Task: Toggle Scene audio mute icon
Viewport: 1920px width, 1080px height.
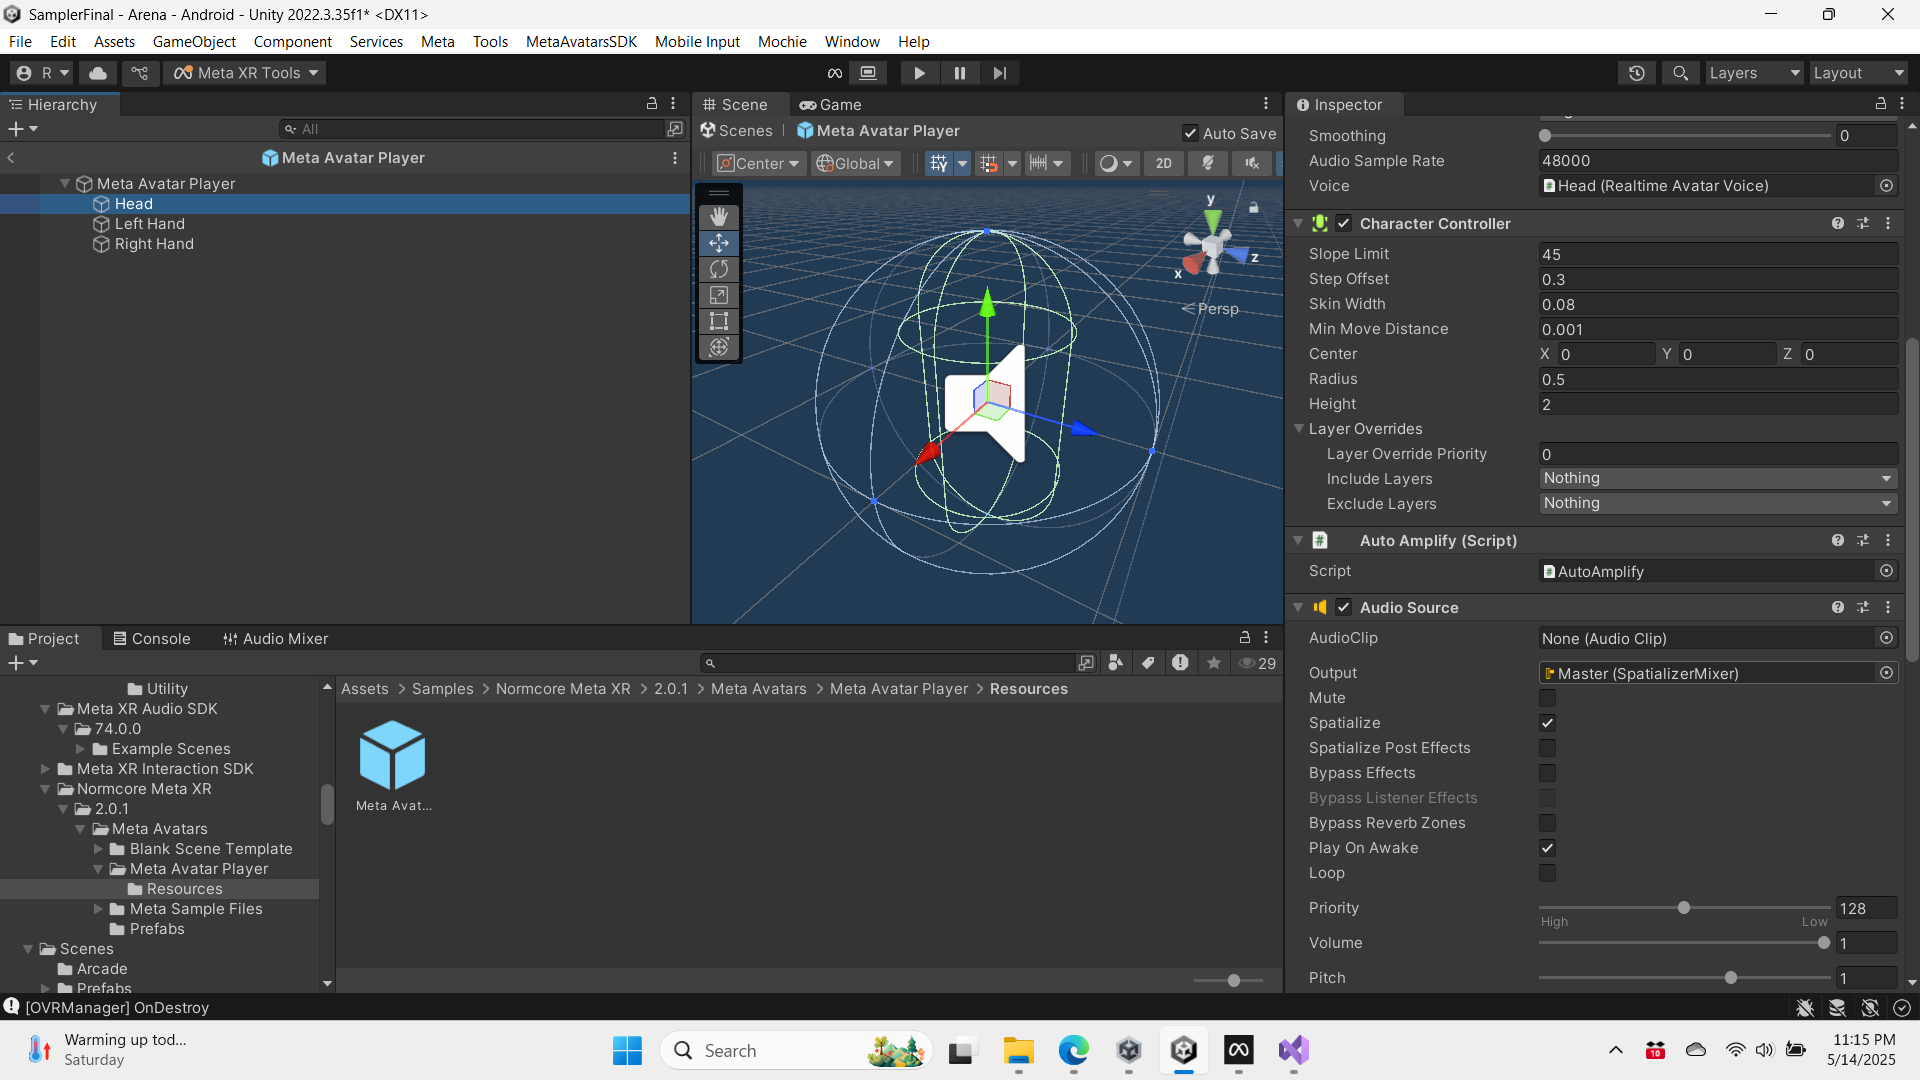Action: click(1251, 164)
